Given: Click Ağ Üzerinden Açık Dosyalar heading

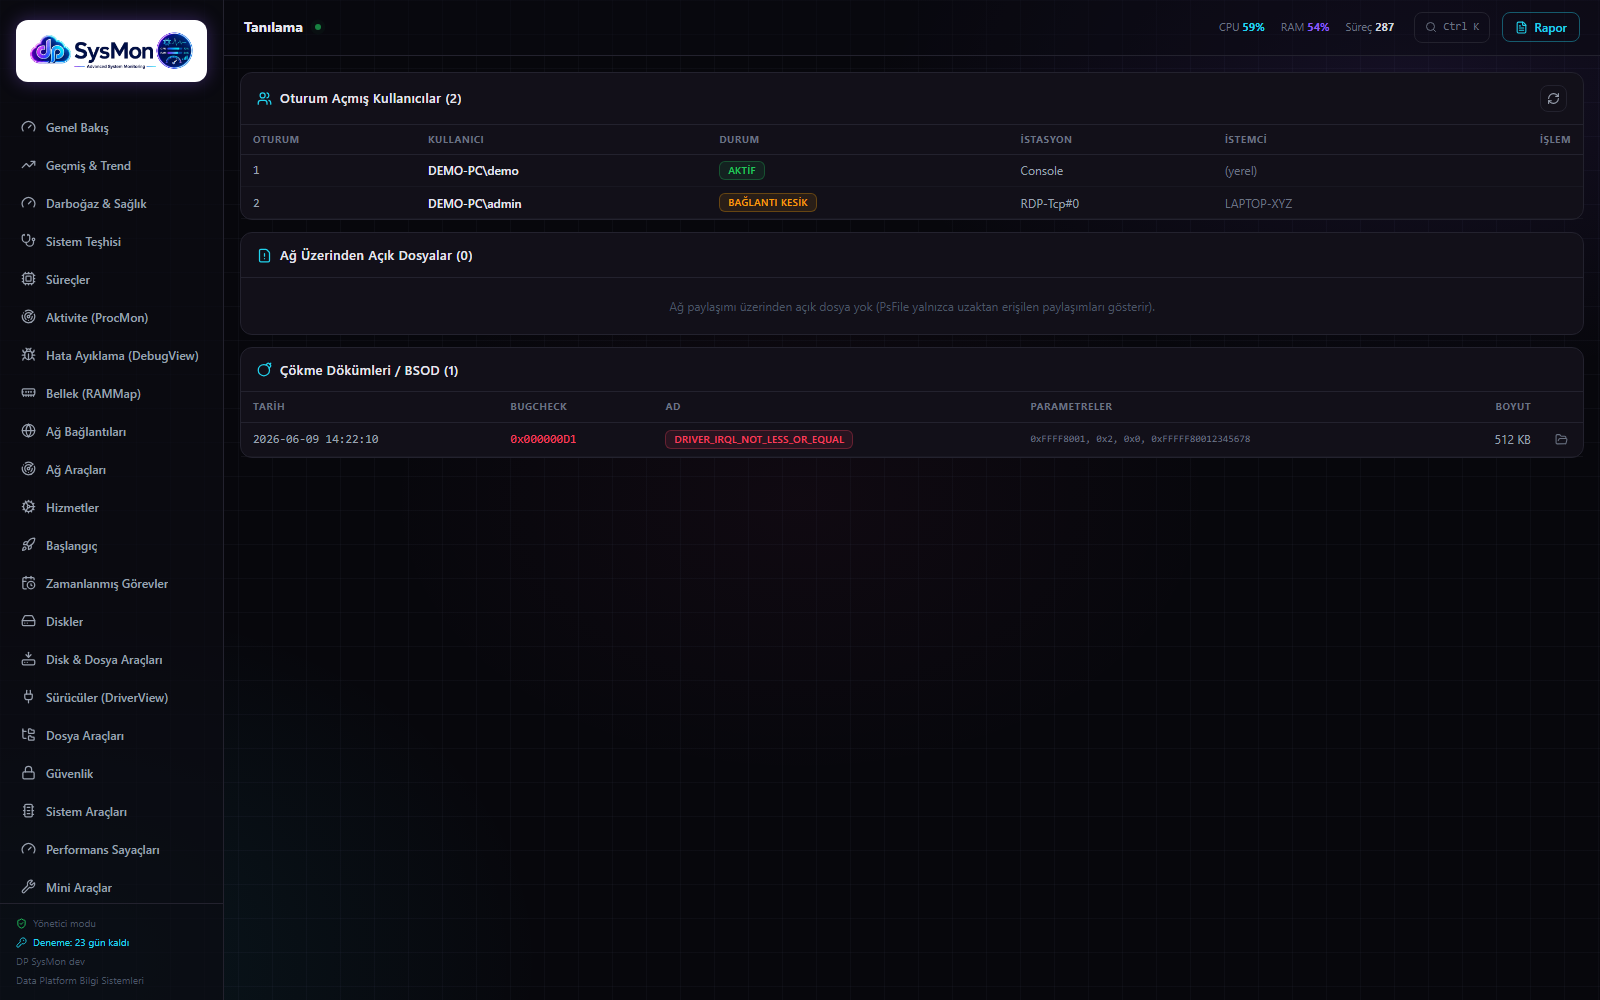Looking at the screenshot, I should [376, 255].
